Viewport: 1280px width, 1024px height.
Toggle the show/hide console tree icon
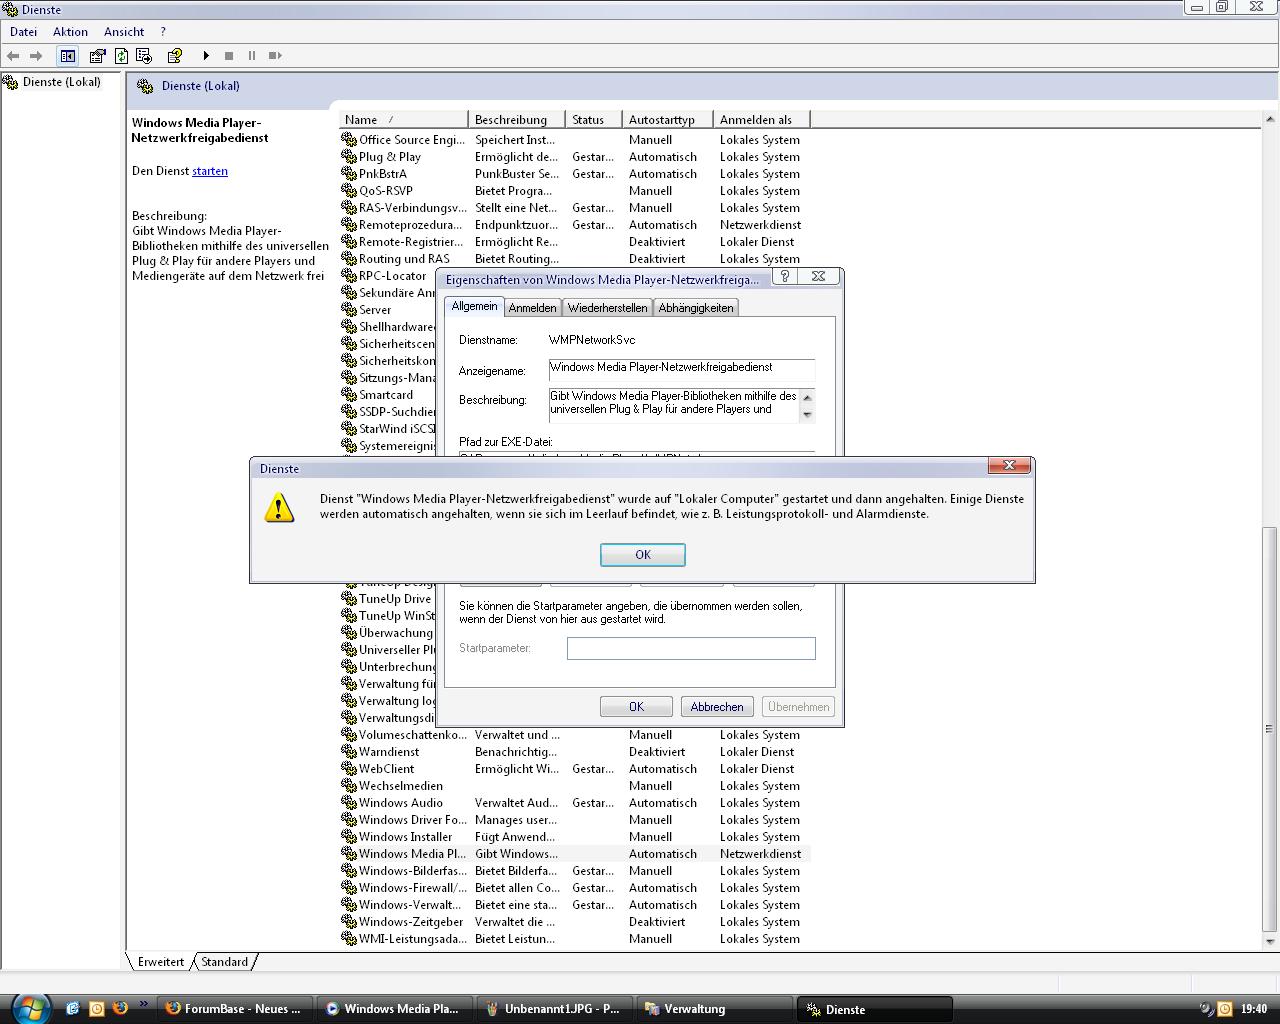click(67, 56)
